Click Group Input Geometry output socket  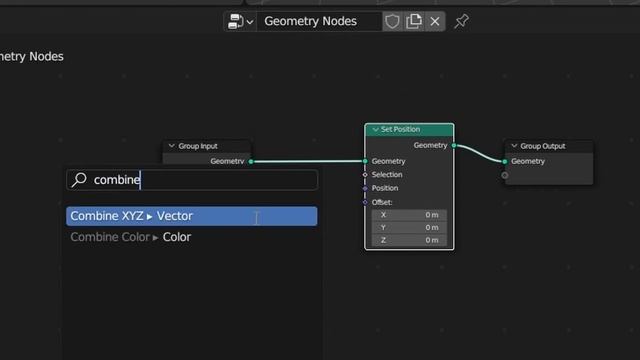[251, 162]
